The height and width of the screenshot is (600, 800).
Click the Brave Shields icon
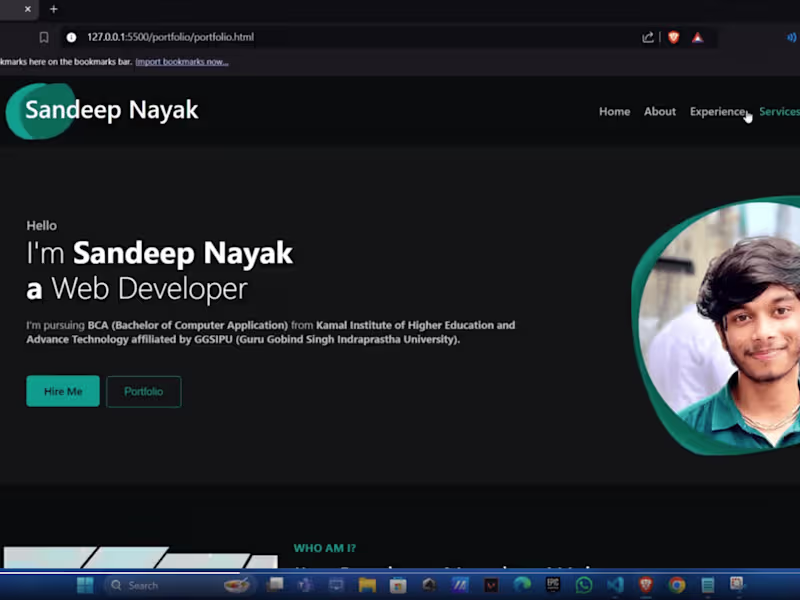[x=674, y=37]
